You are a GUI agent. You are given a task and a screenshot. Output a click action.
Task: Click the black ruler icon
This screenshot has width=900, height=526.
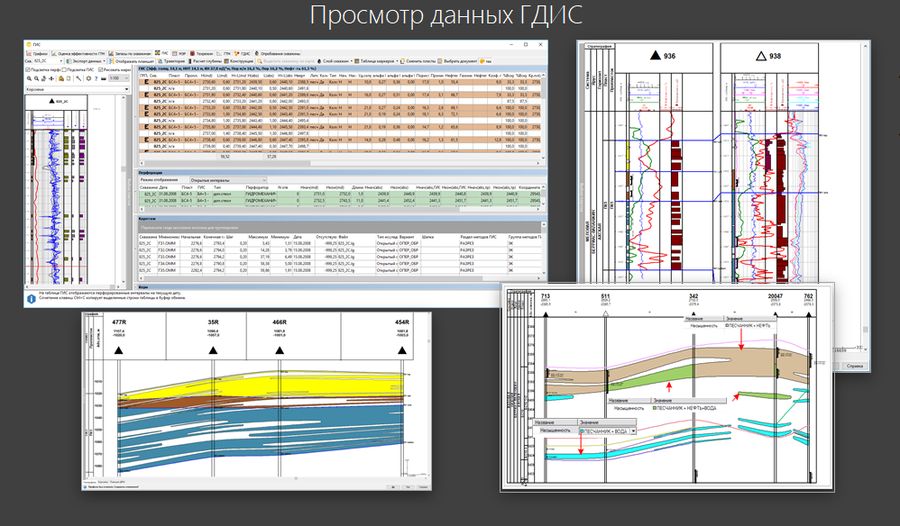(x=103, y=79)
